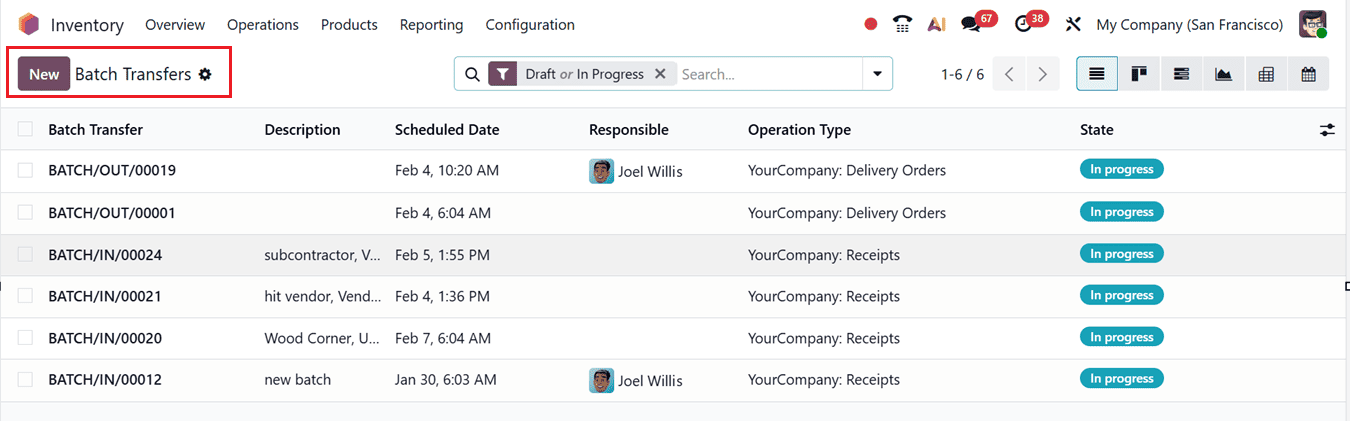
Task: Click the Inventory app logo icon
Action: [x=29, y=24]
